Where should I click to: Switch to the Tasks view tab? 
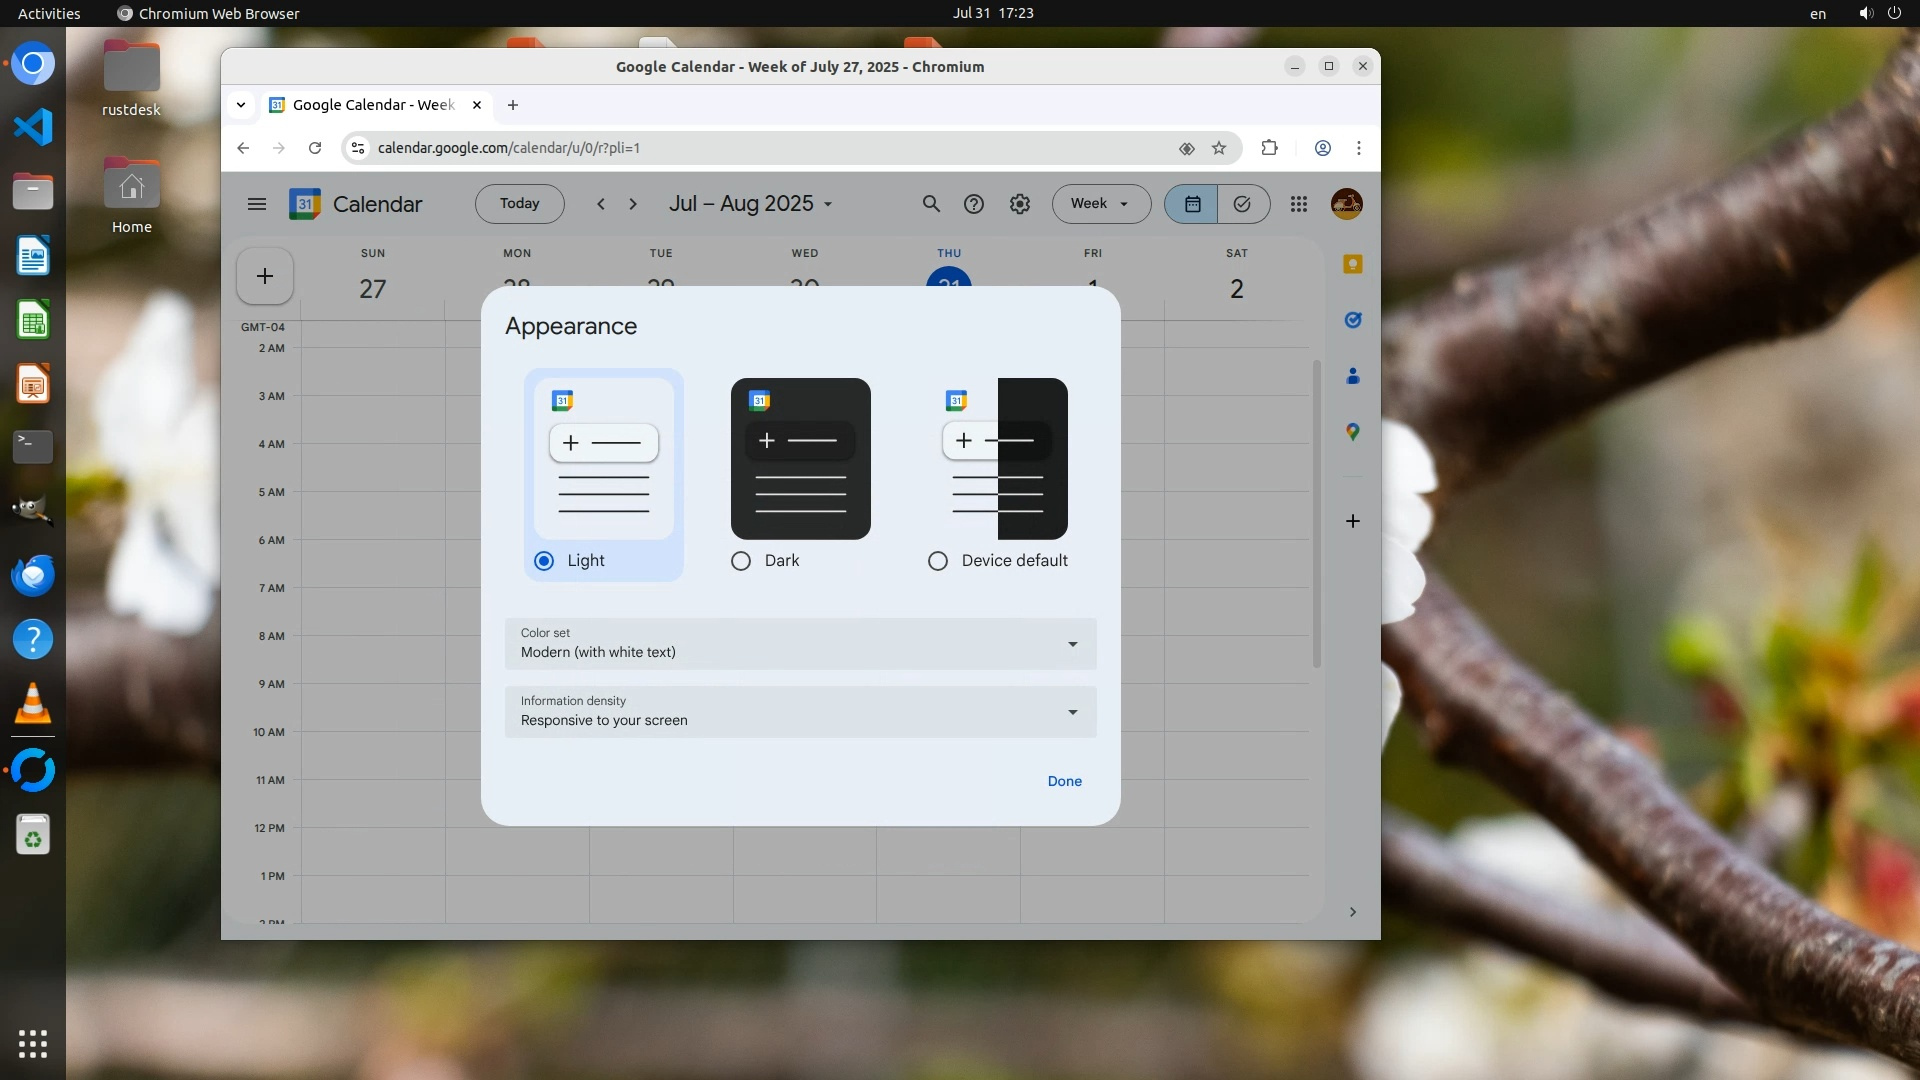click(1242, 204)
